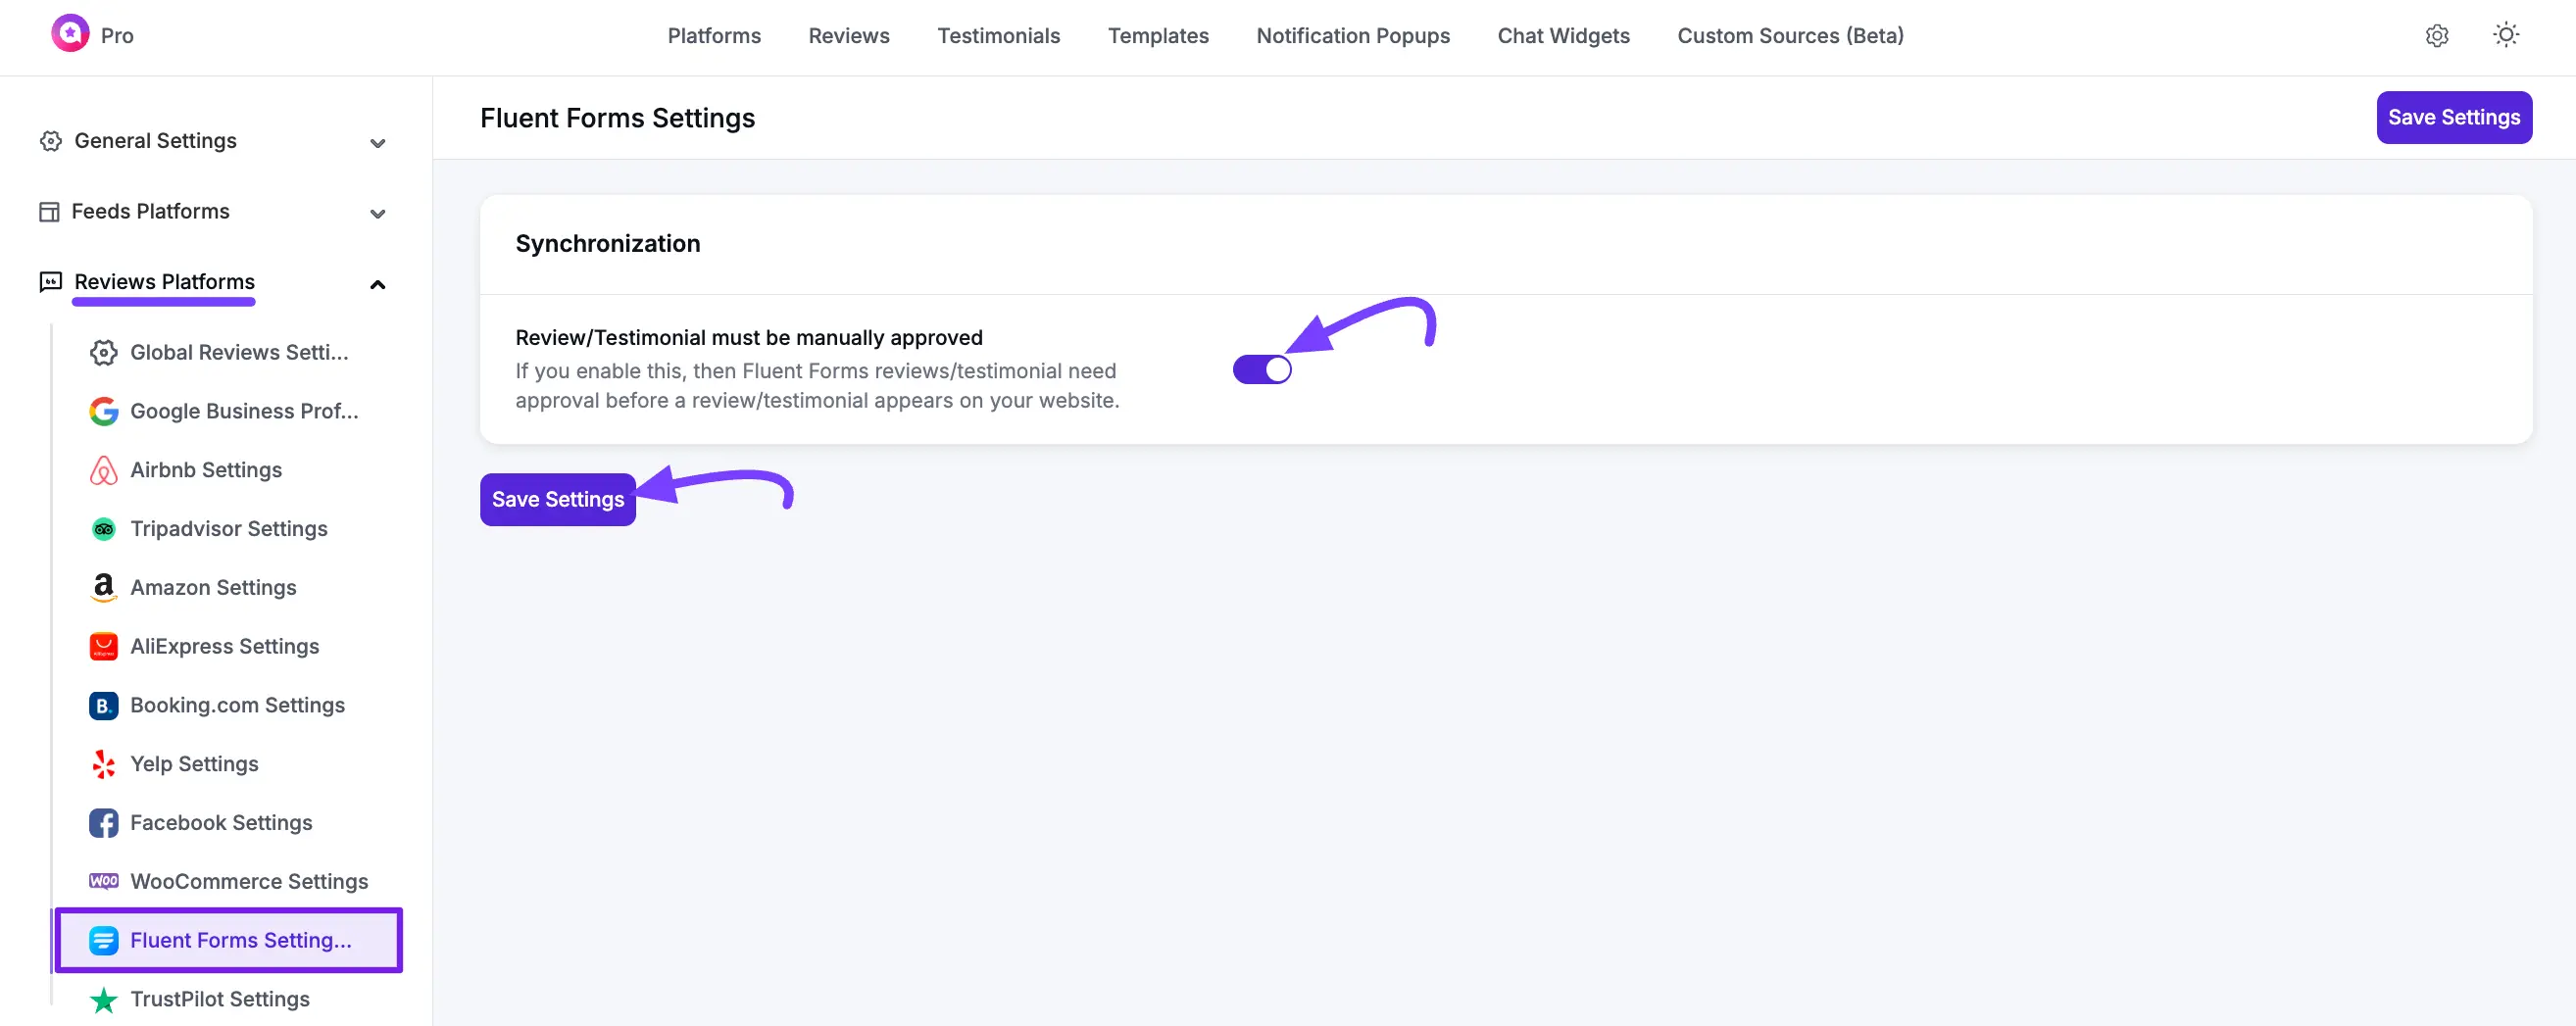Click the settings gear in top bar
The image size is (2576, 1026).
(2437, 35)
